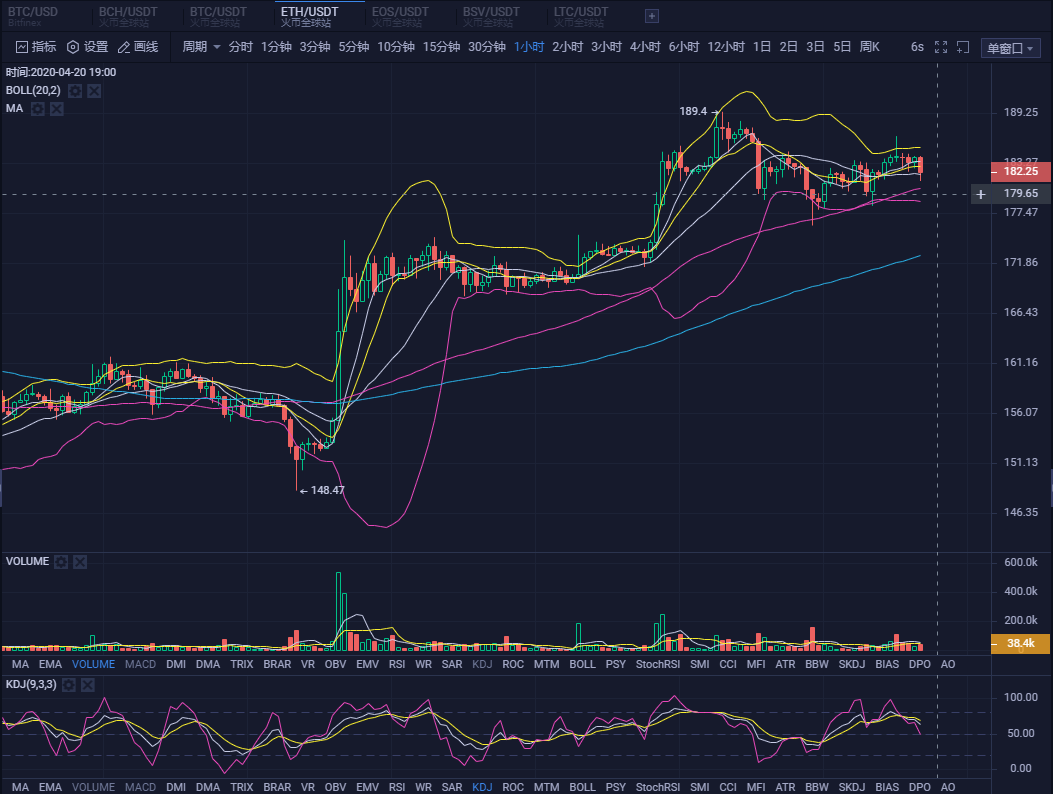Select the MACD indicator in bottom bar
1053x794 pixels.
tap(140, 663)
